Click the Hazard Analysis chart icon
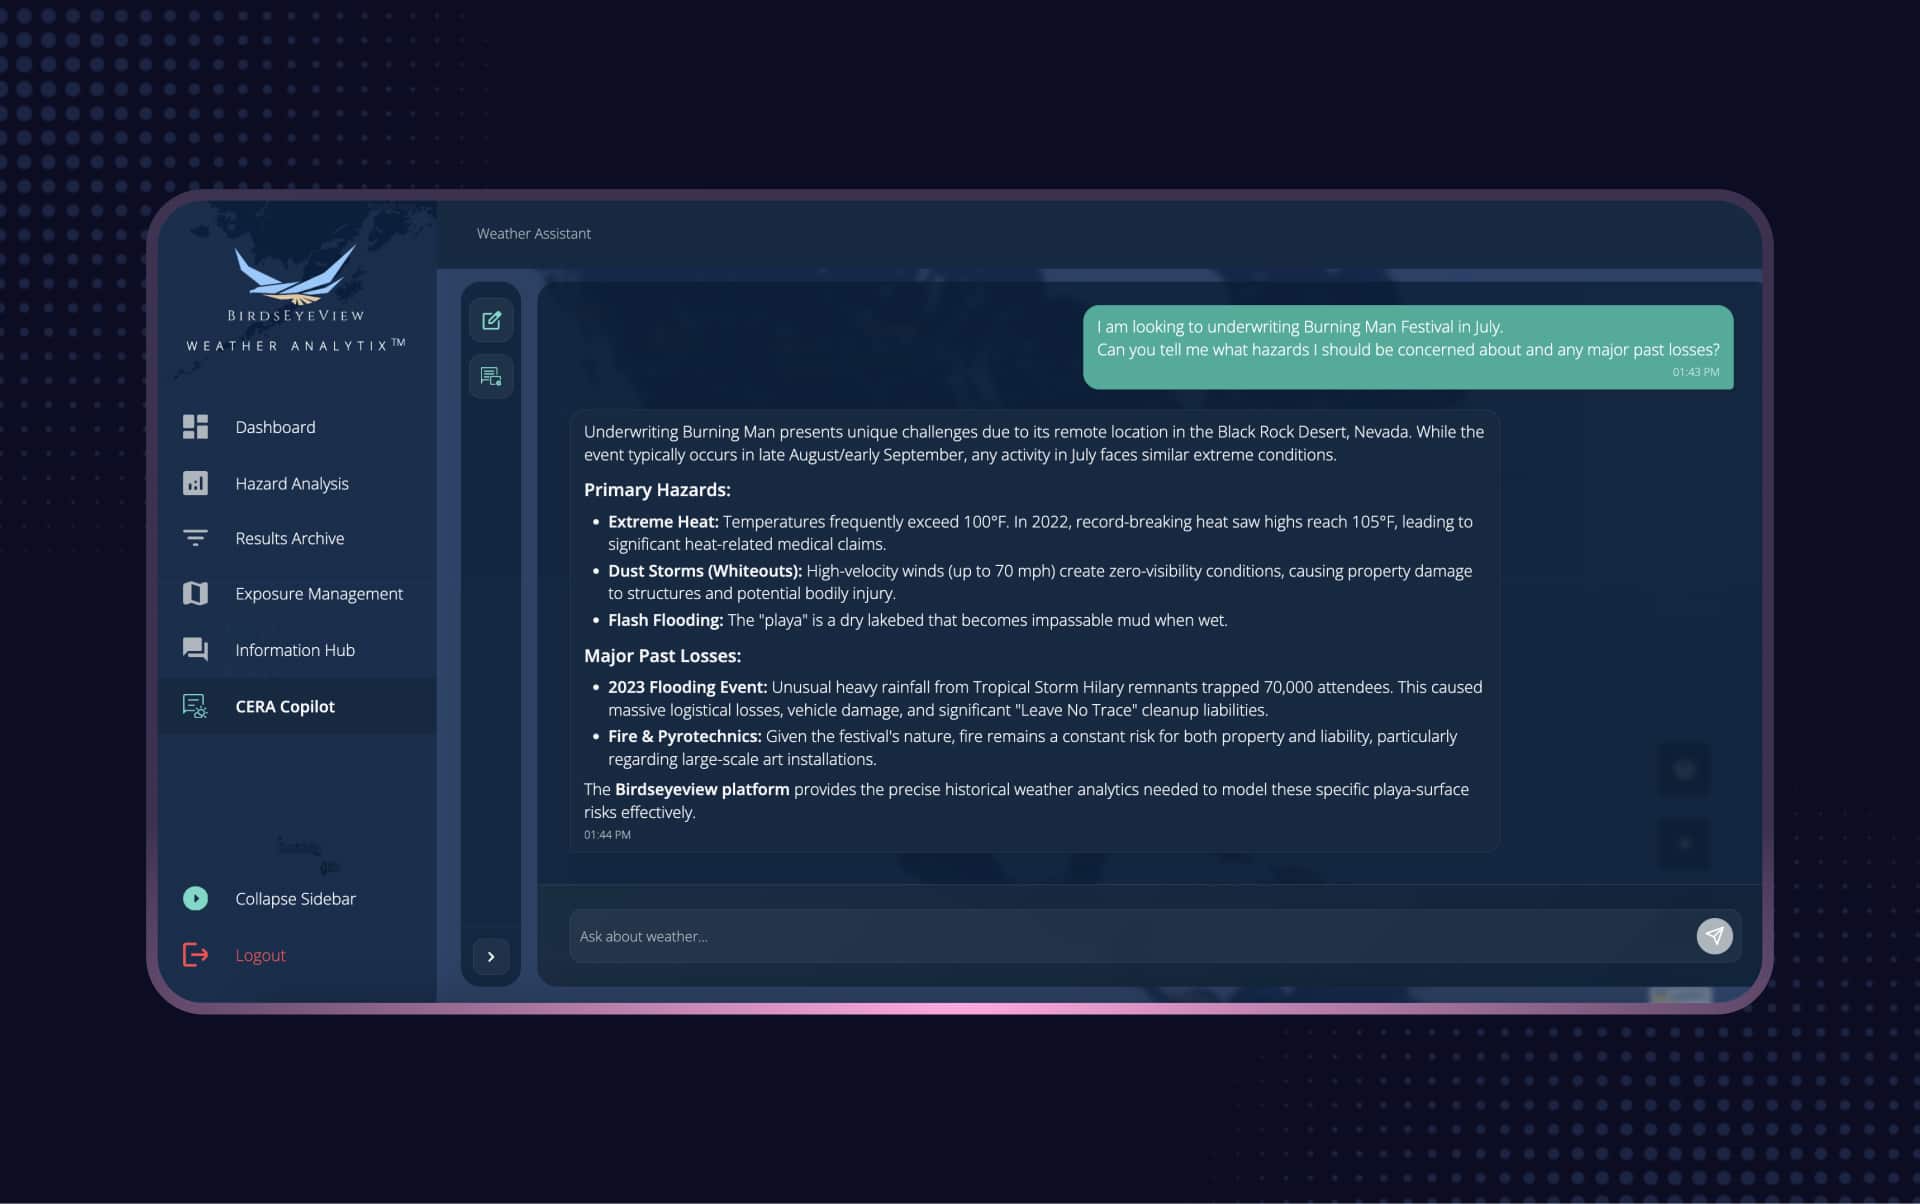1920x1204 pixels. [x=195, y=483]
